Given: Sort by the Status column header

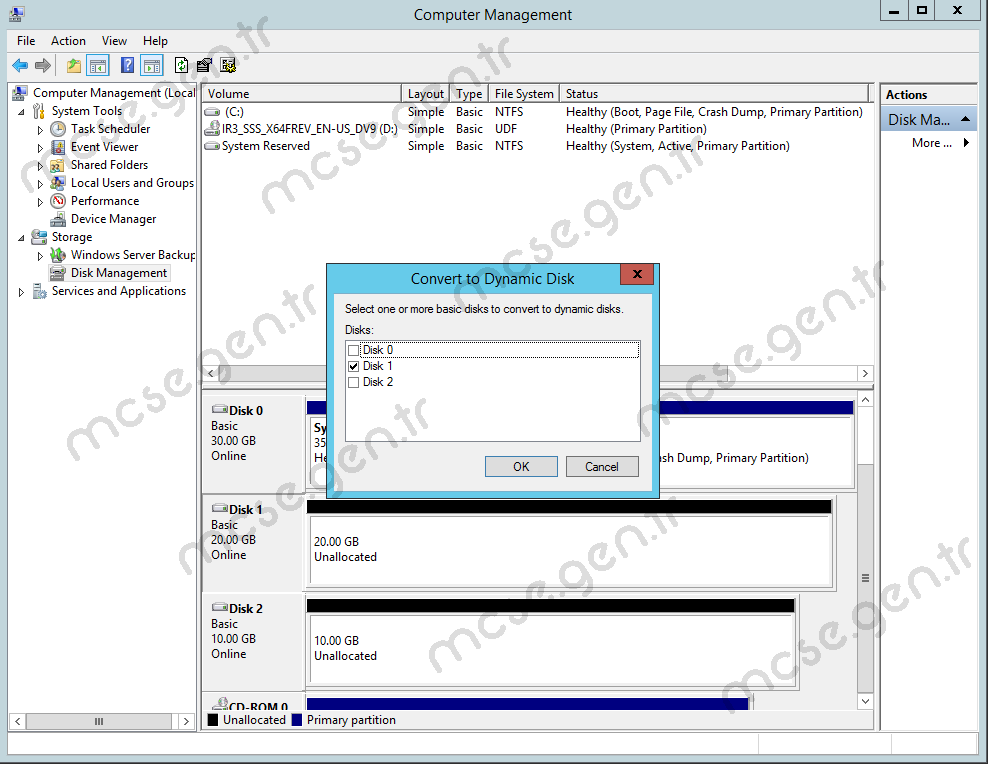Looking at the screenshot, I should [715, 94].
